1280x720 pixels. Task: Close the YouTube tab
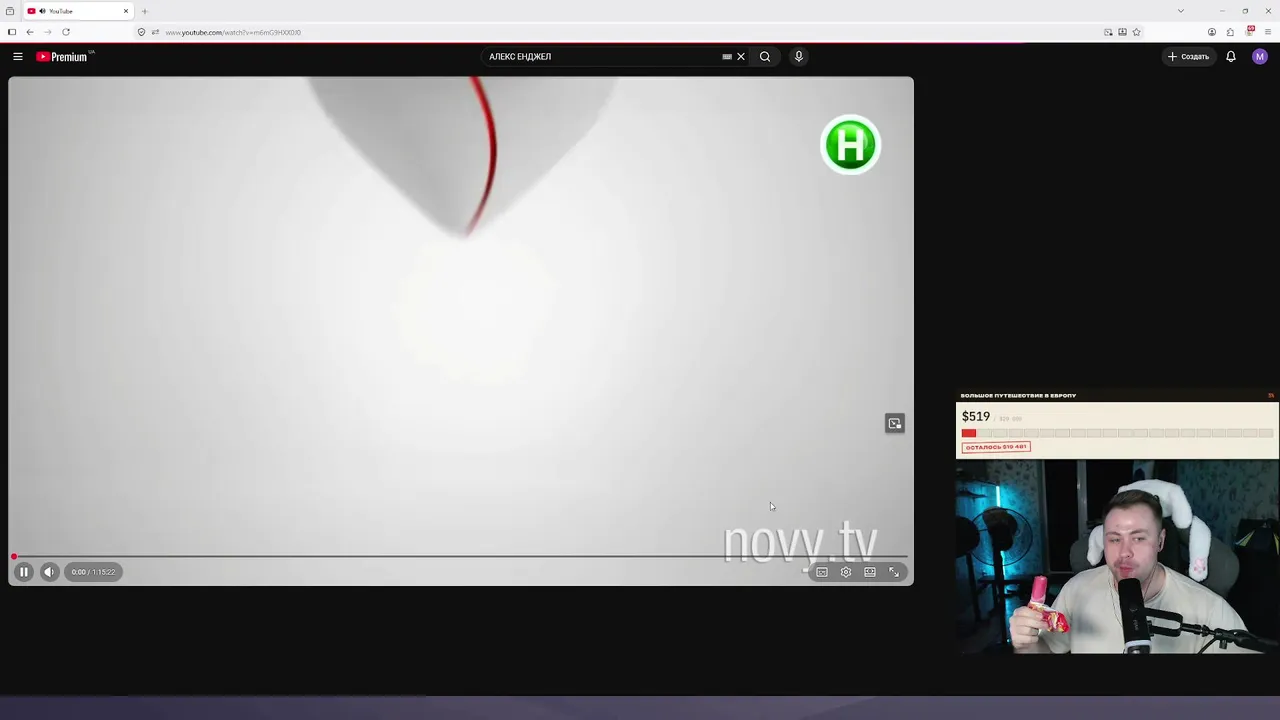click(x=126, y=11)
